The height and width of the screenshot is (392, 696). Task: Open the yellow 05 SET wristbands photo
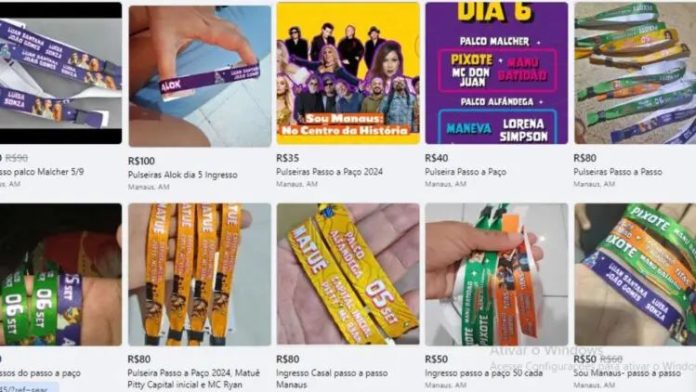(348, 274)
